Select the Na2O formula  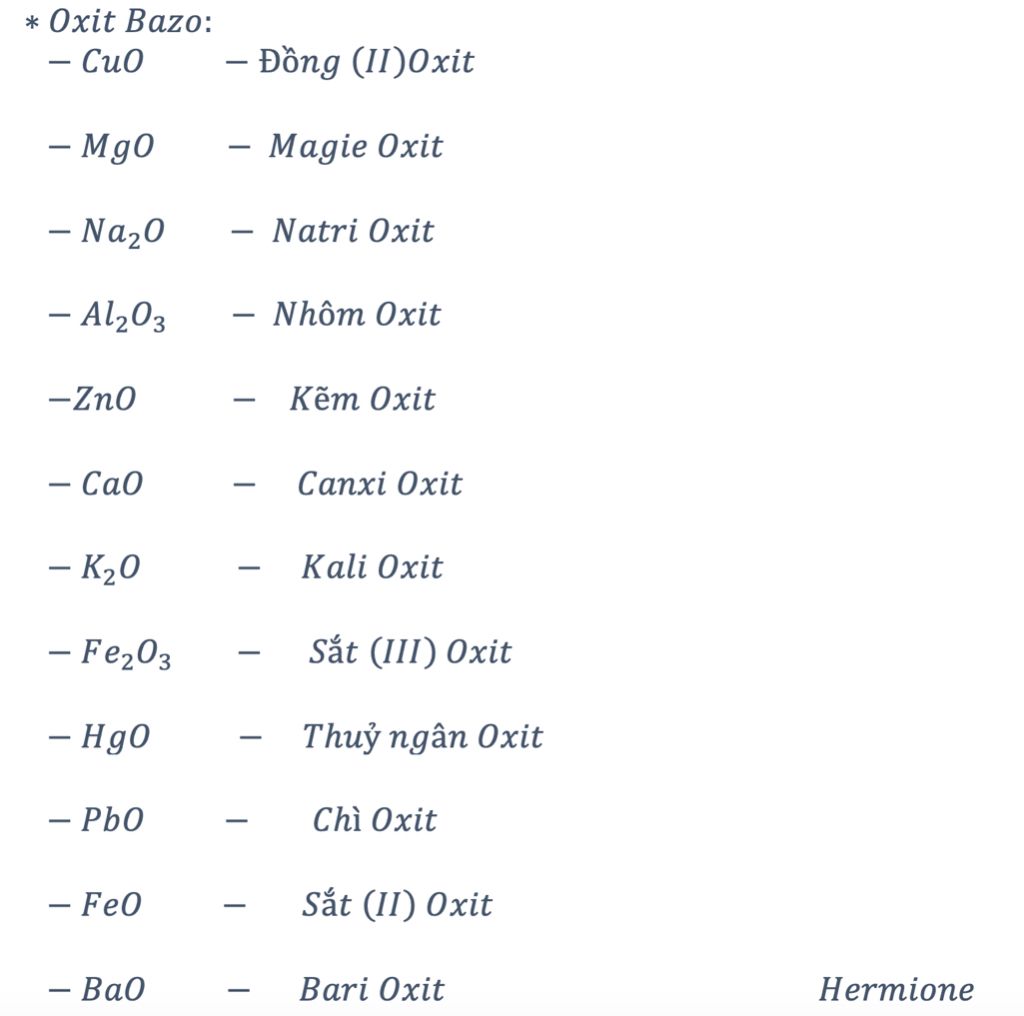pyautogui.click(x=123, y=232)
